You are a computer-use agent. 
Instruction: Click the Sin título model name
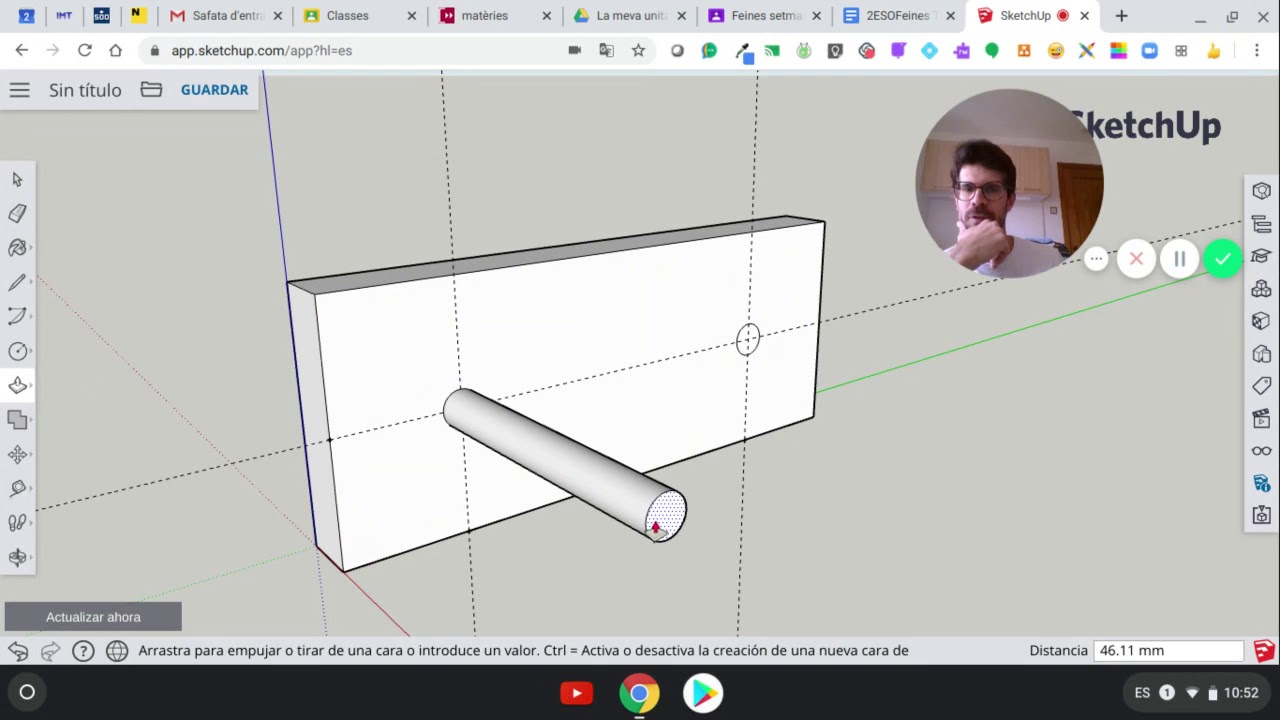coord(85,90)
